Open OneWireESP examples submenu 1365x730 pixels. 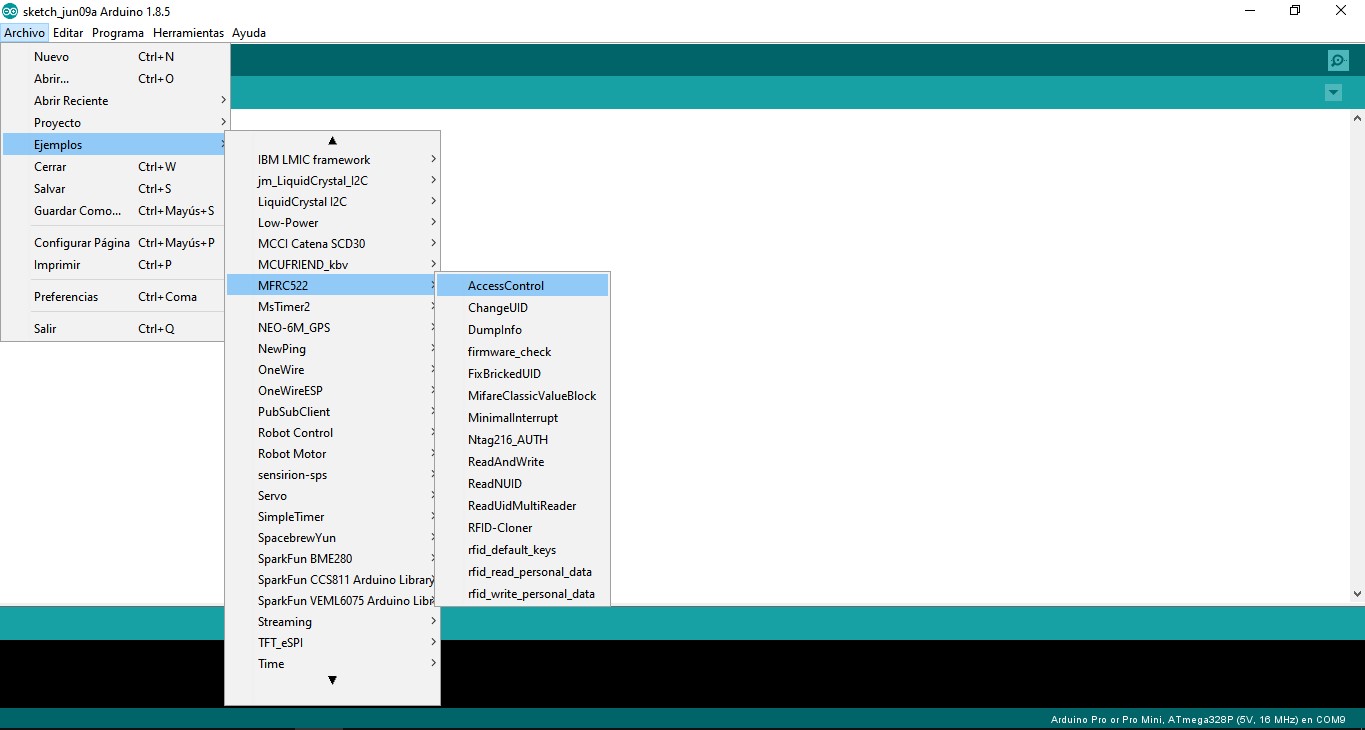(332, 391)
